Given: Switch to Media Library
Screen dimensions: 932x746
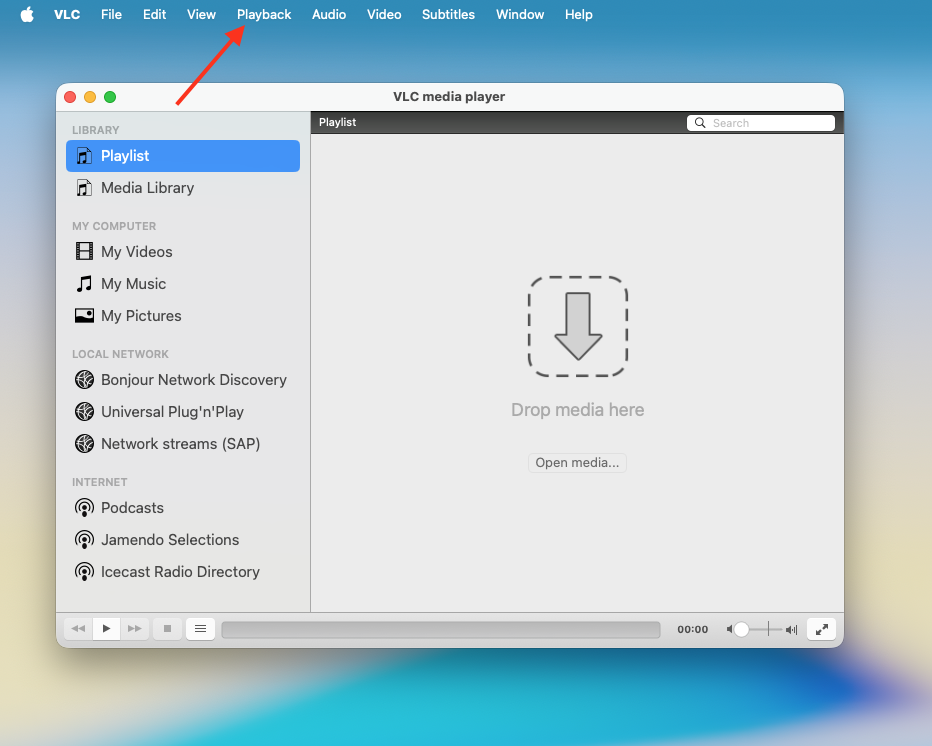Looking at the screenshot, I should click(147, 187).
